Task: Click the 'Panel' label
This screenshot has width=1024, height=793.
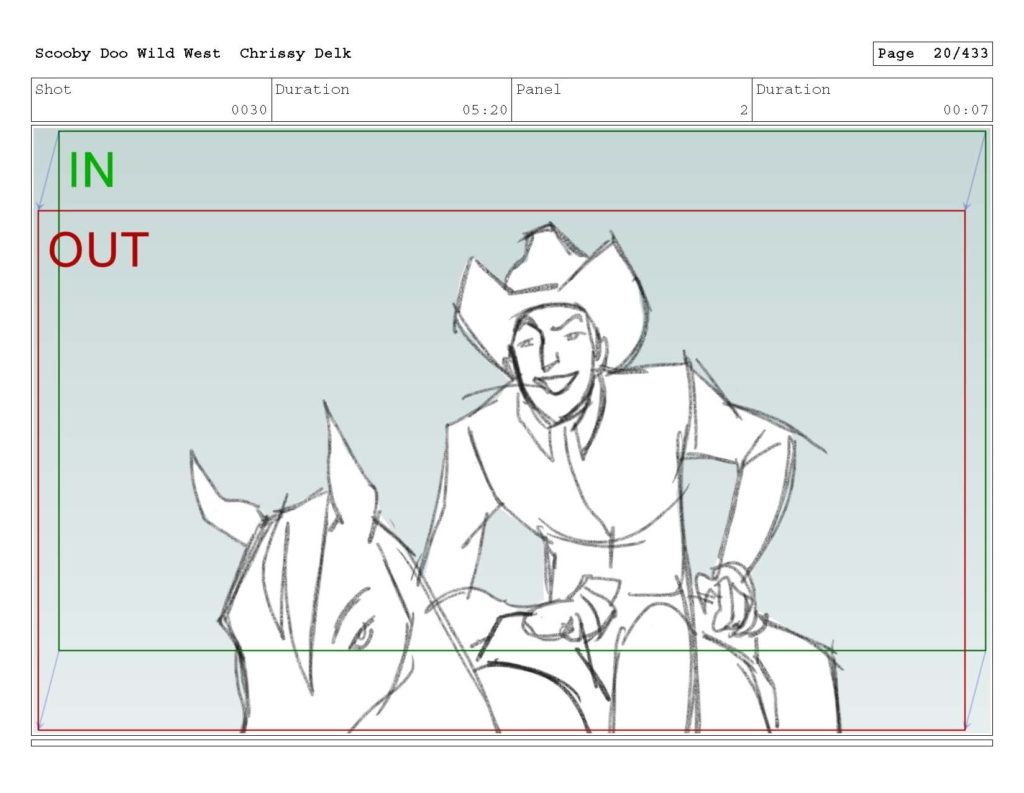Action: click(538, 89)
